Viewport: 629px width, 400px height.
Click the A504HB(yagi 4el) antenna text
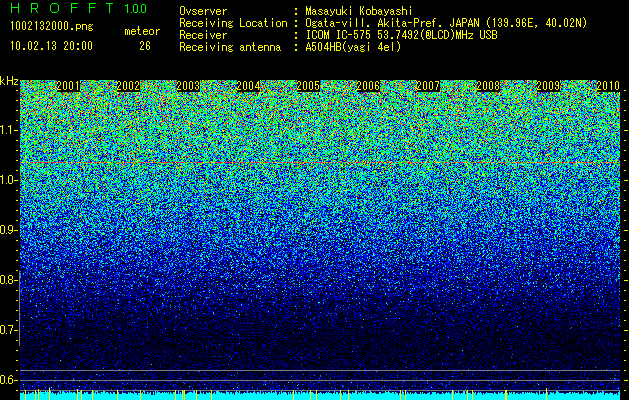tap(353, 47)
